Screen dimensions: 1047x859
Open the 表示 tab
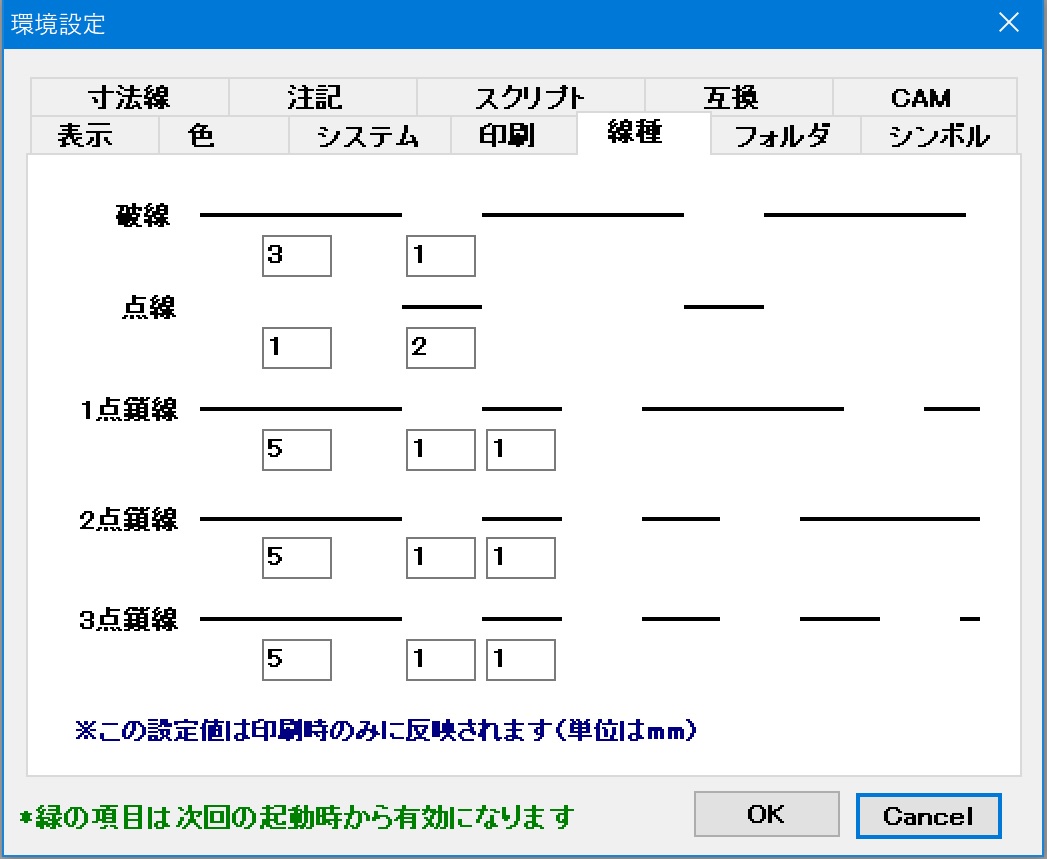[x=94, y=136]
